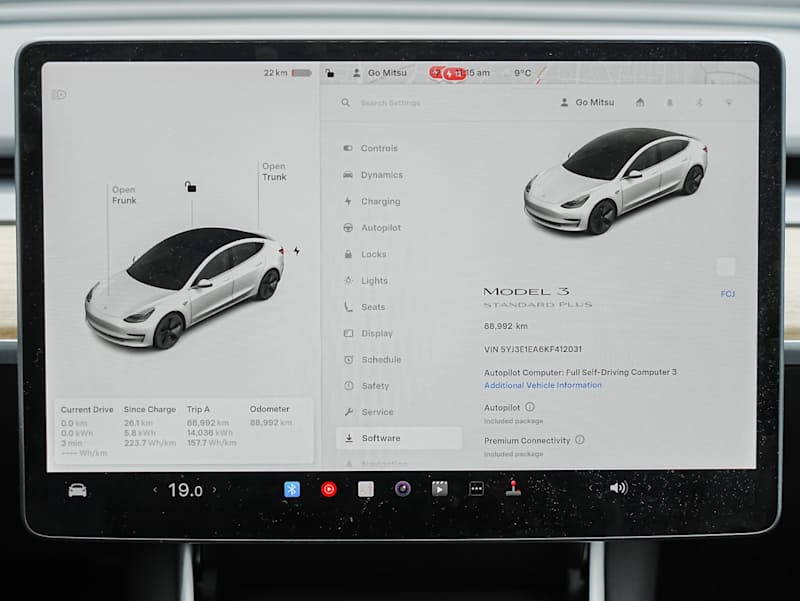
Task: Focus the Search Settings field
Action: pos(390,103)
